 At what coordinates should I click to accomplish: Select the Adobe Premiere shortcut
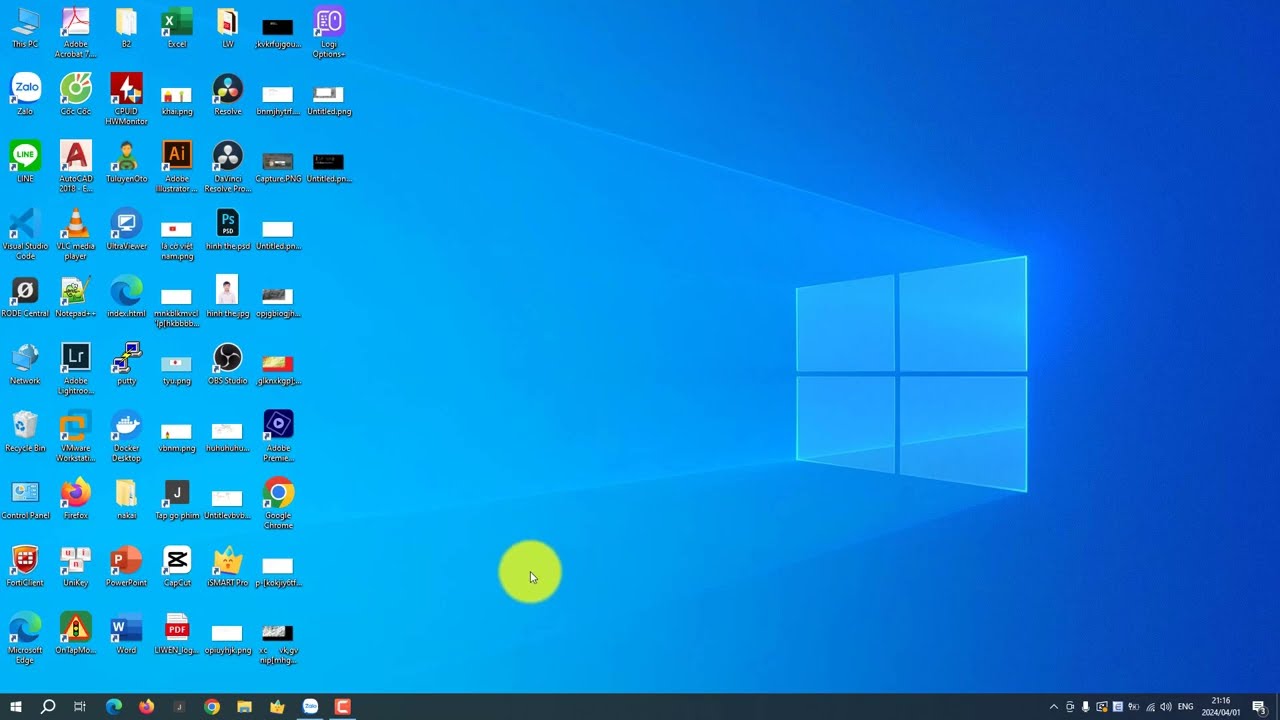tap(278, 437)
